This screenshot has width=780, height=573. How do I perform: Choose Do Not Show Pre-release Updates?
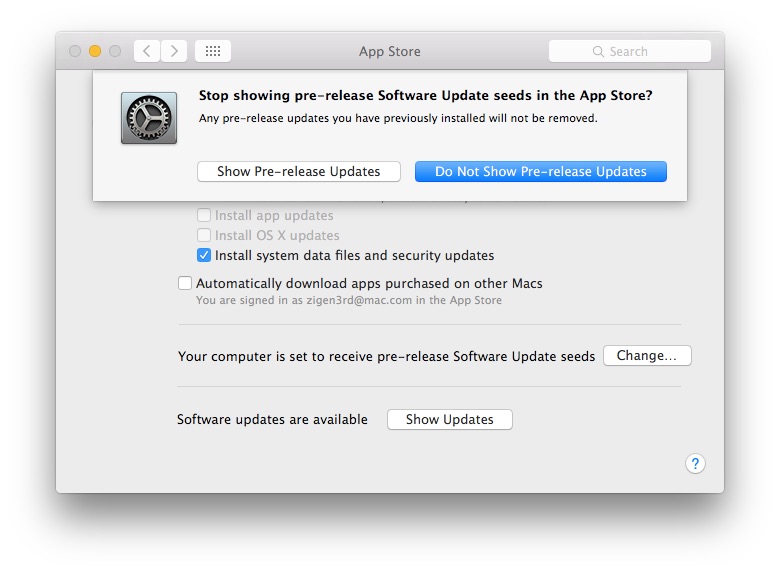pyautogui.click(x=540, y=171)
